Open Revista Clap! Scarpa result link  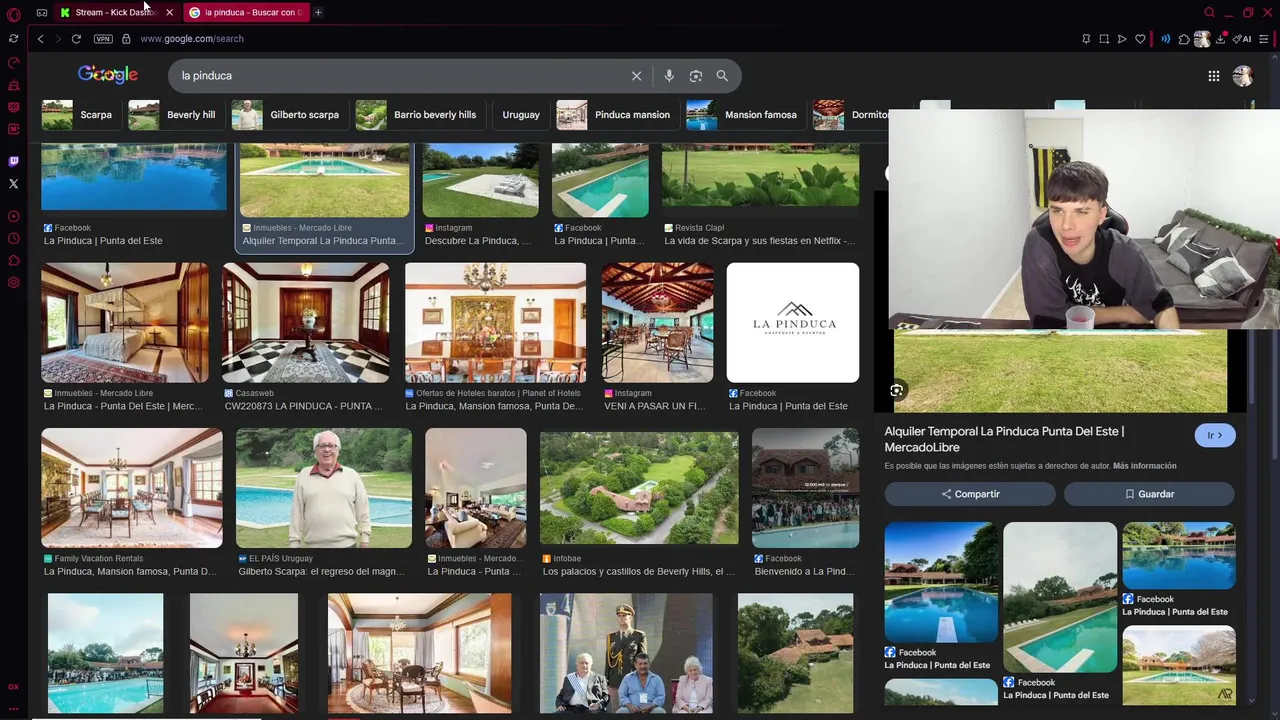tap(759, 241)
